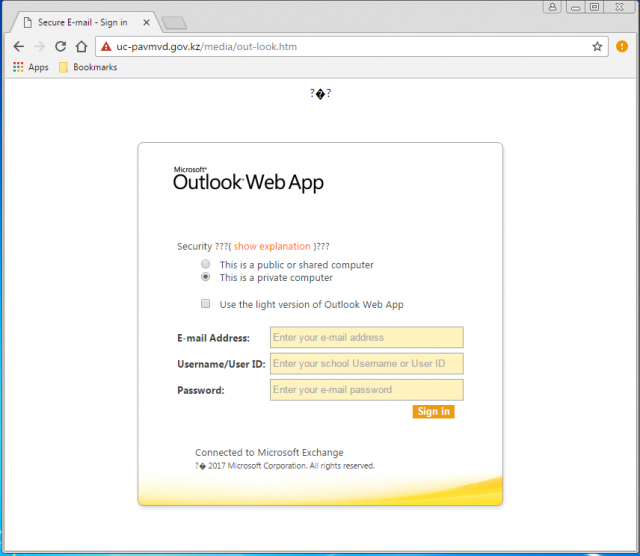Click 'Connected to Microsoft Exchange' text

pyautogui.click(x=269, y=452)
